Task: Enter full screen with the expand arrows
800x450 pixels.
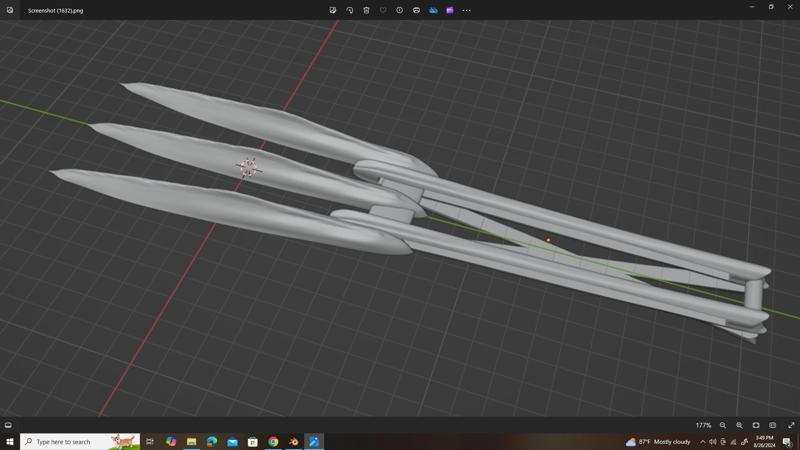Action: 791,425
